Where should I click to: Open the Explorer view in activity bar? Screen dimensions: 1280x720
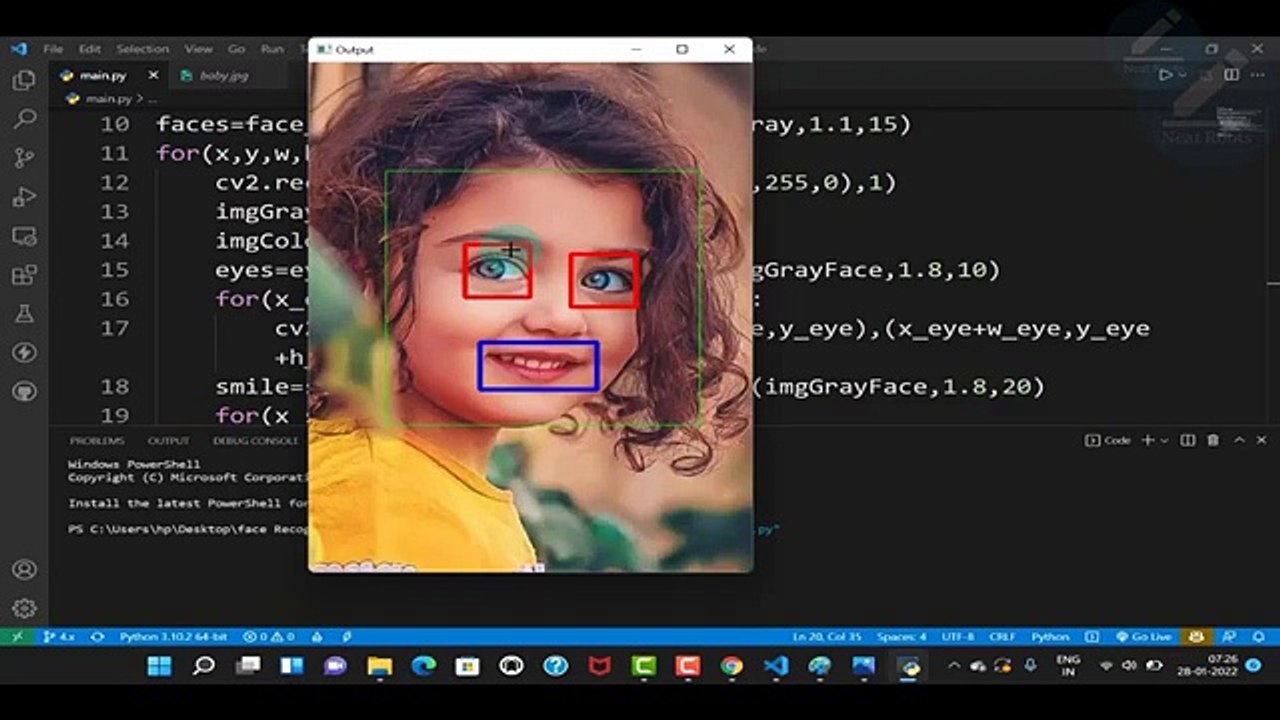[x=24, y=81]
